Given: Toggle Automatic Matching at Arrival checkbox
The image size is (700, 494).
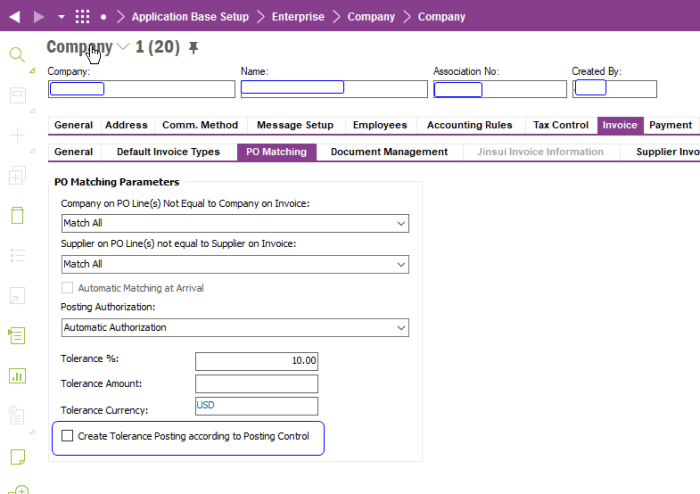Looking at the screenshot, I should pos(67,288).
